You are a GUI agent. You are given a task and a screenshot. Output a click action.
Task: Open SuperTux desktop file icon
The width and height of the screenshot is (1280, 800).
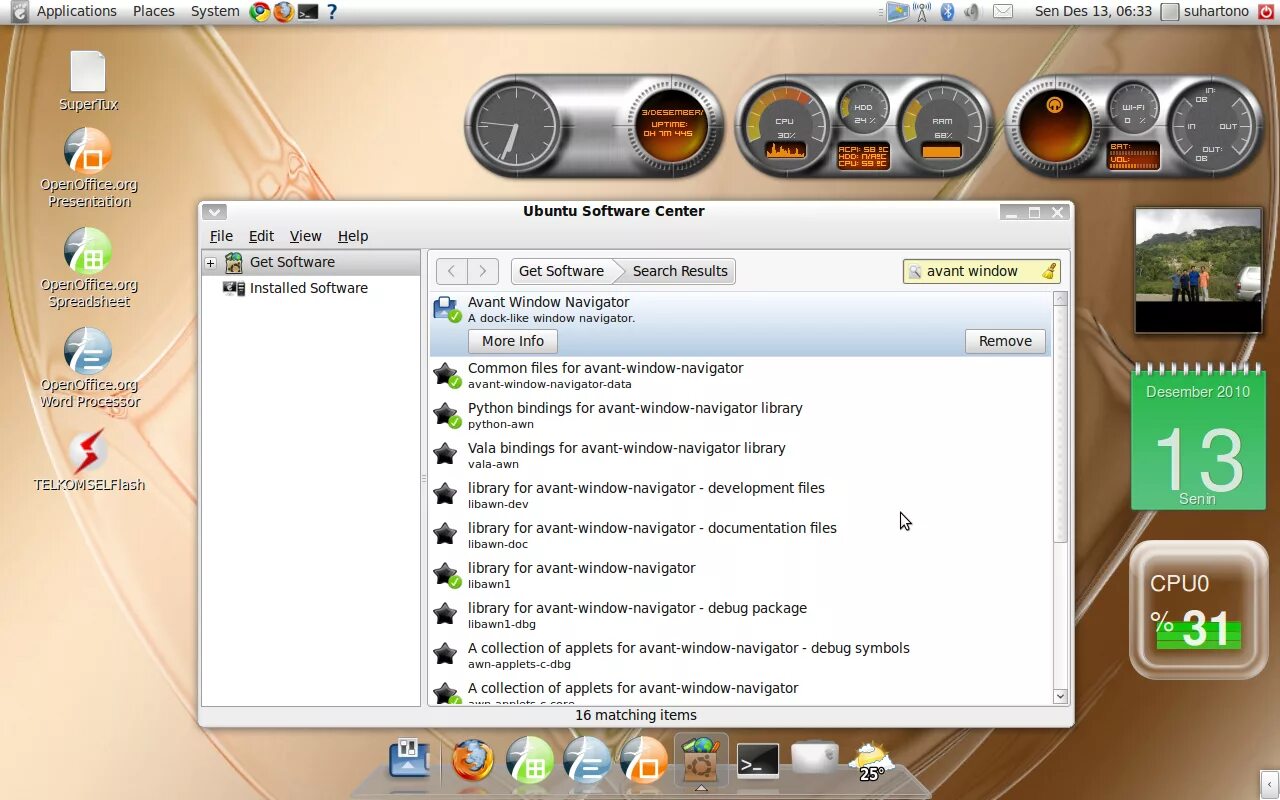(x=88, y=72)
